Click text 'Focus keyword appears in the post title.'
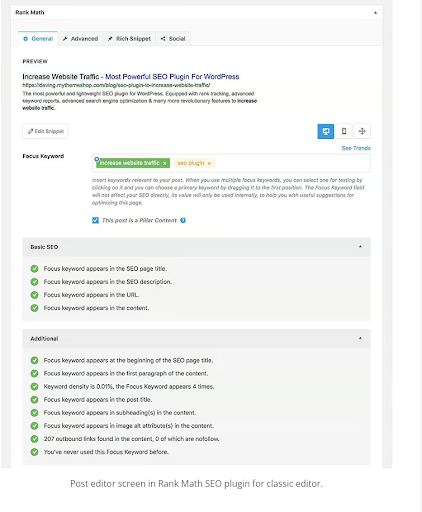 click(x=98, y=400)
